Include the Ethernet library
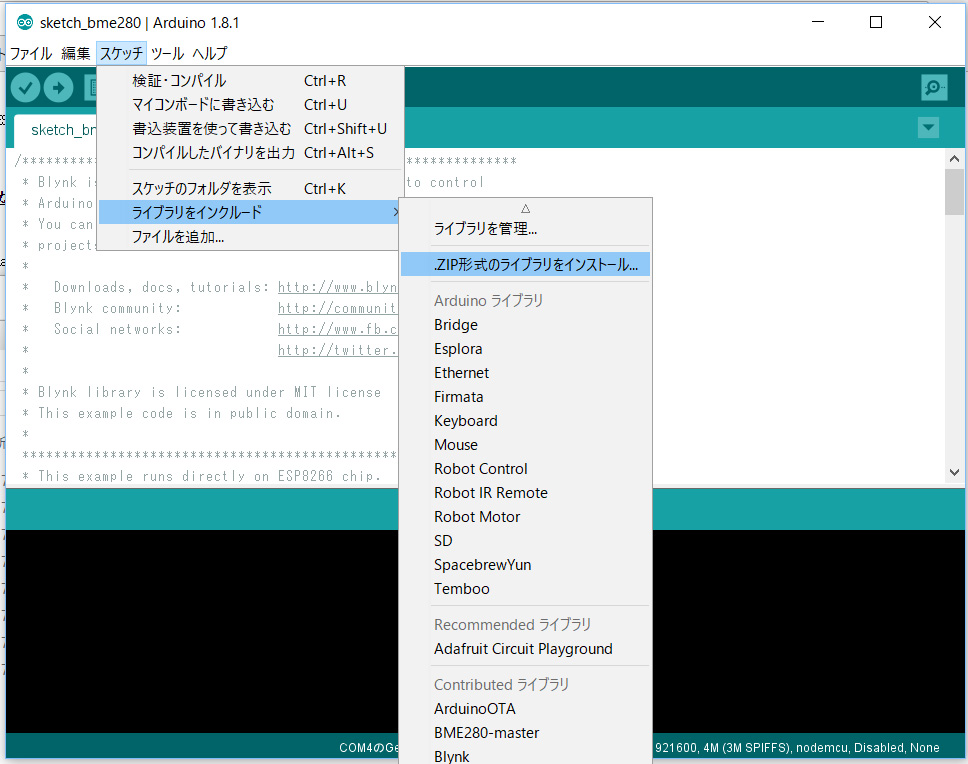This screenshot has width=968, height=764. [x=461, y=373]
